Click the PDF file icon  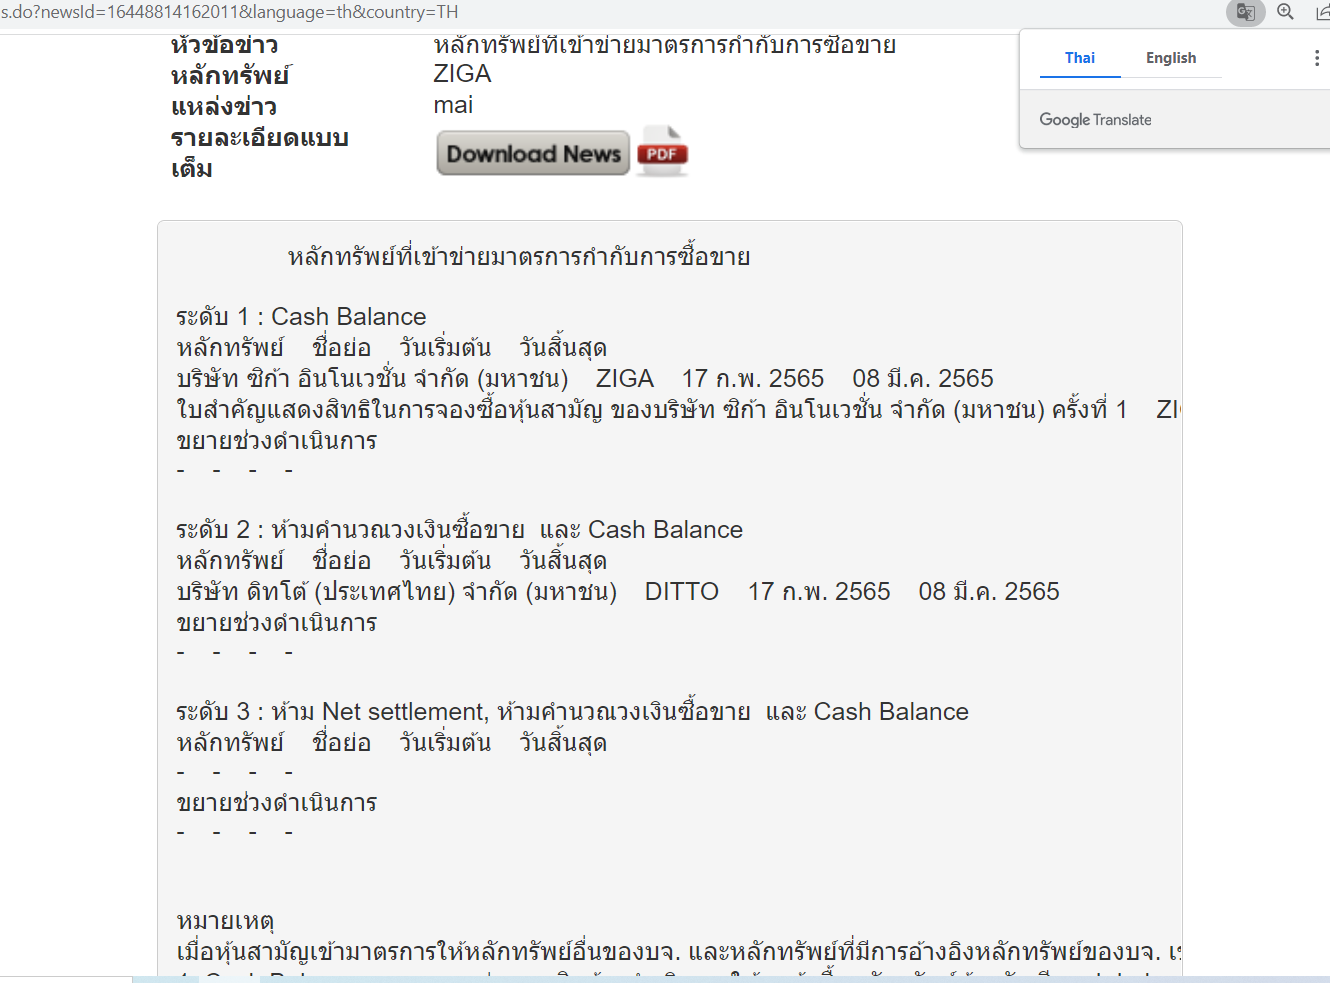662,152
